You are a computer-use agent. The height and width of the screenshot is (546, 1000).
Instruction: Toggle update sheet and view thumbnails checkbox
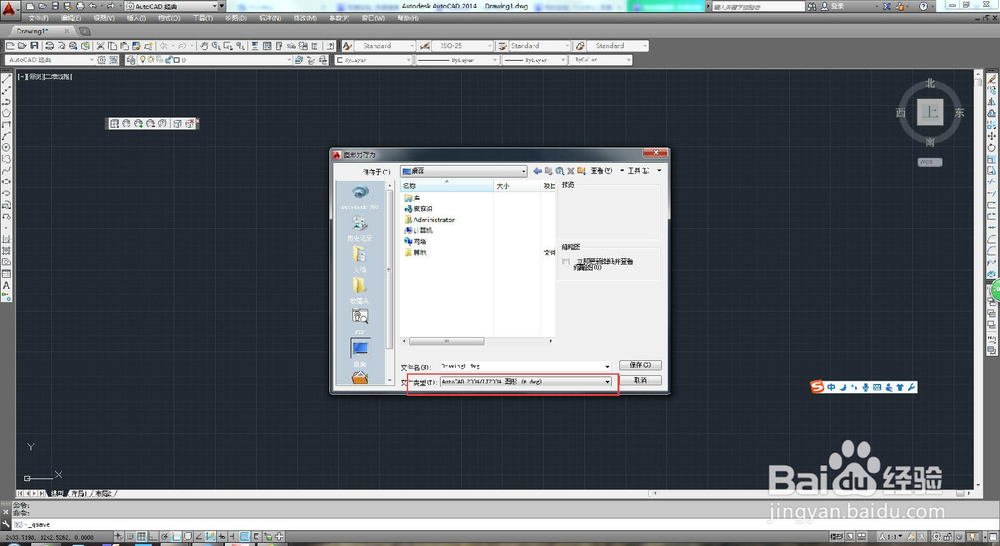(566, 262)
